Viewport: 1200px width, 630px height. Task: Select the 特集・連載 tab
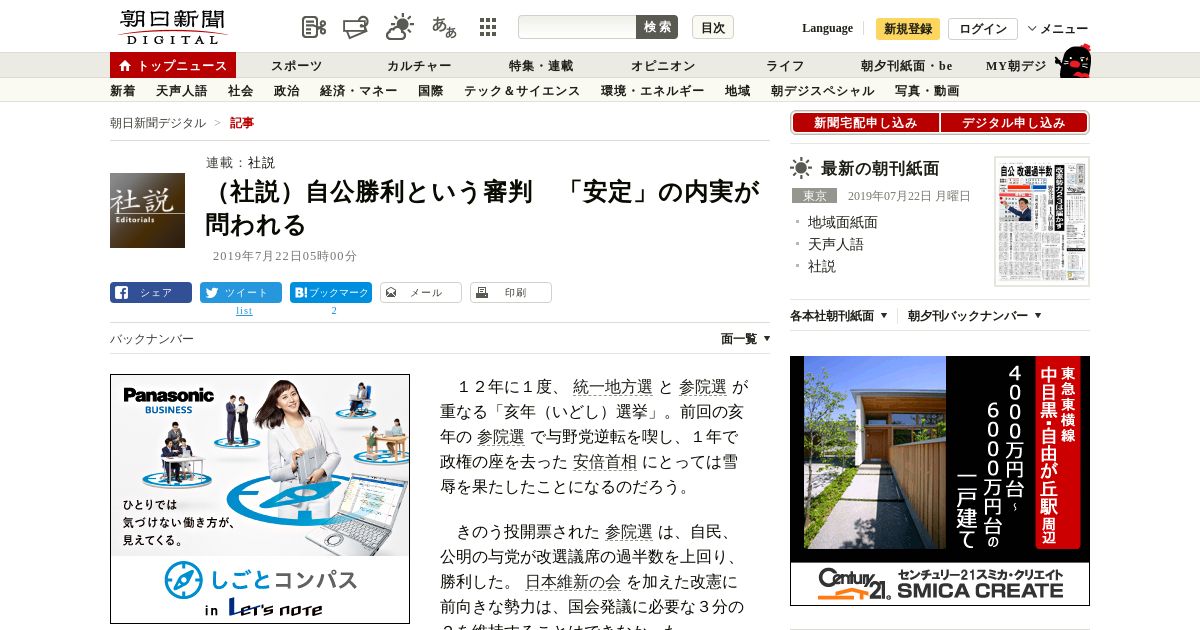[x=541, y=66]
